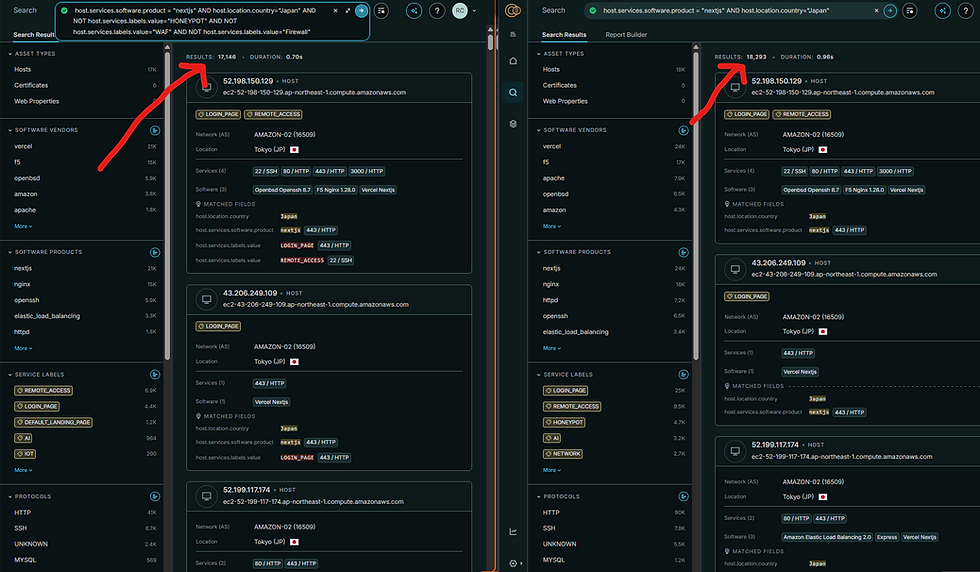Open the analytics chart icon in the navigation rail
Screen dimensions: 980x572
tap(513, 531)
